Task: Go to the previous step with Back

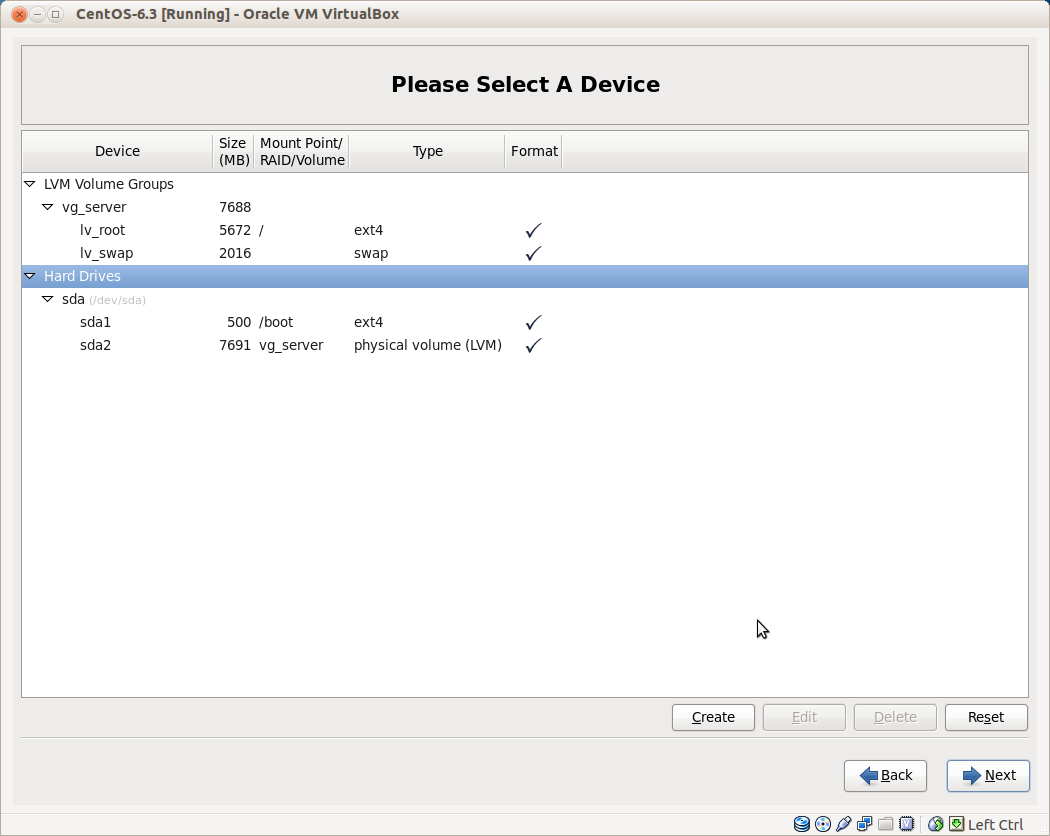Action: point(885,776)
